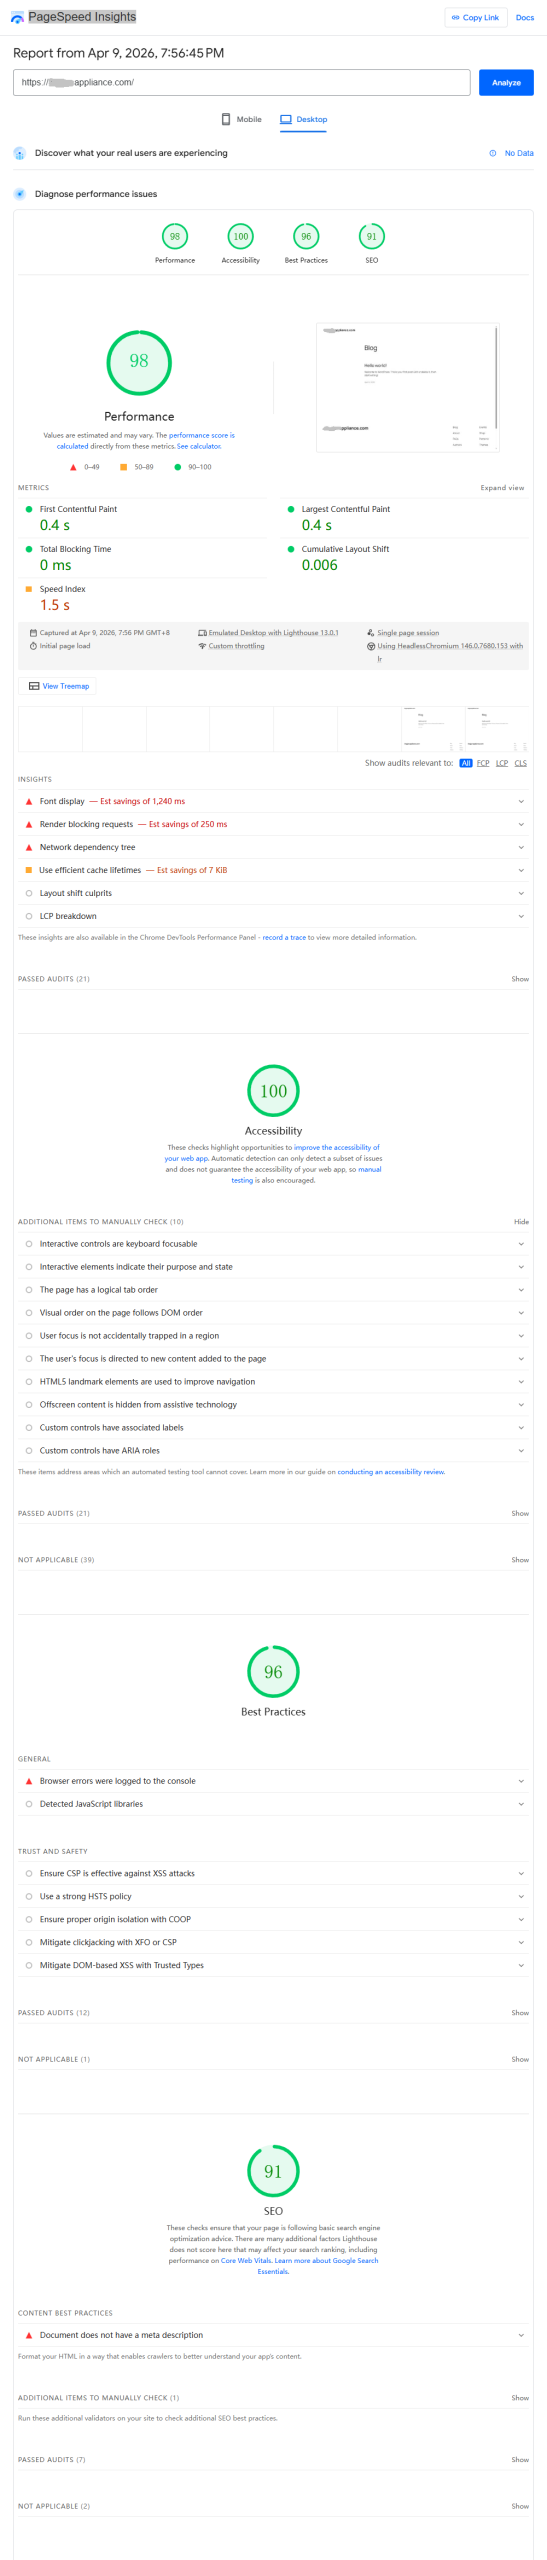The width and height of the screenshot is (547, 2560).
Task: Click the Performance 98 score gauge at top
Action: tap(175, 237)
